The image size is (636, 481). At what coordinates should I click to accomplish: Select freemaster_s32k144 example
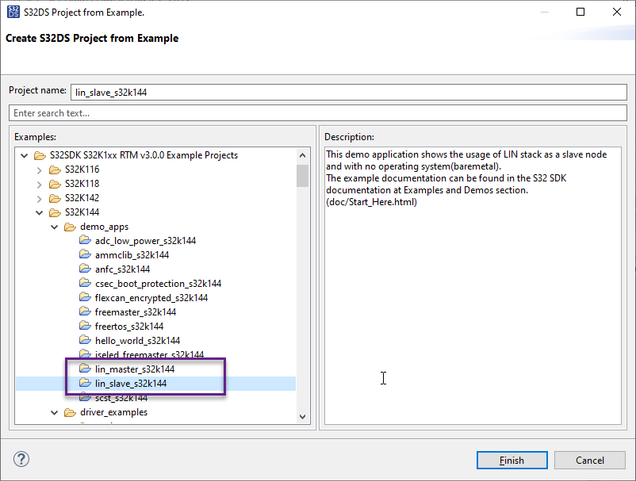pos(135,312)
